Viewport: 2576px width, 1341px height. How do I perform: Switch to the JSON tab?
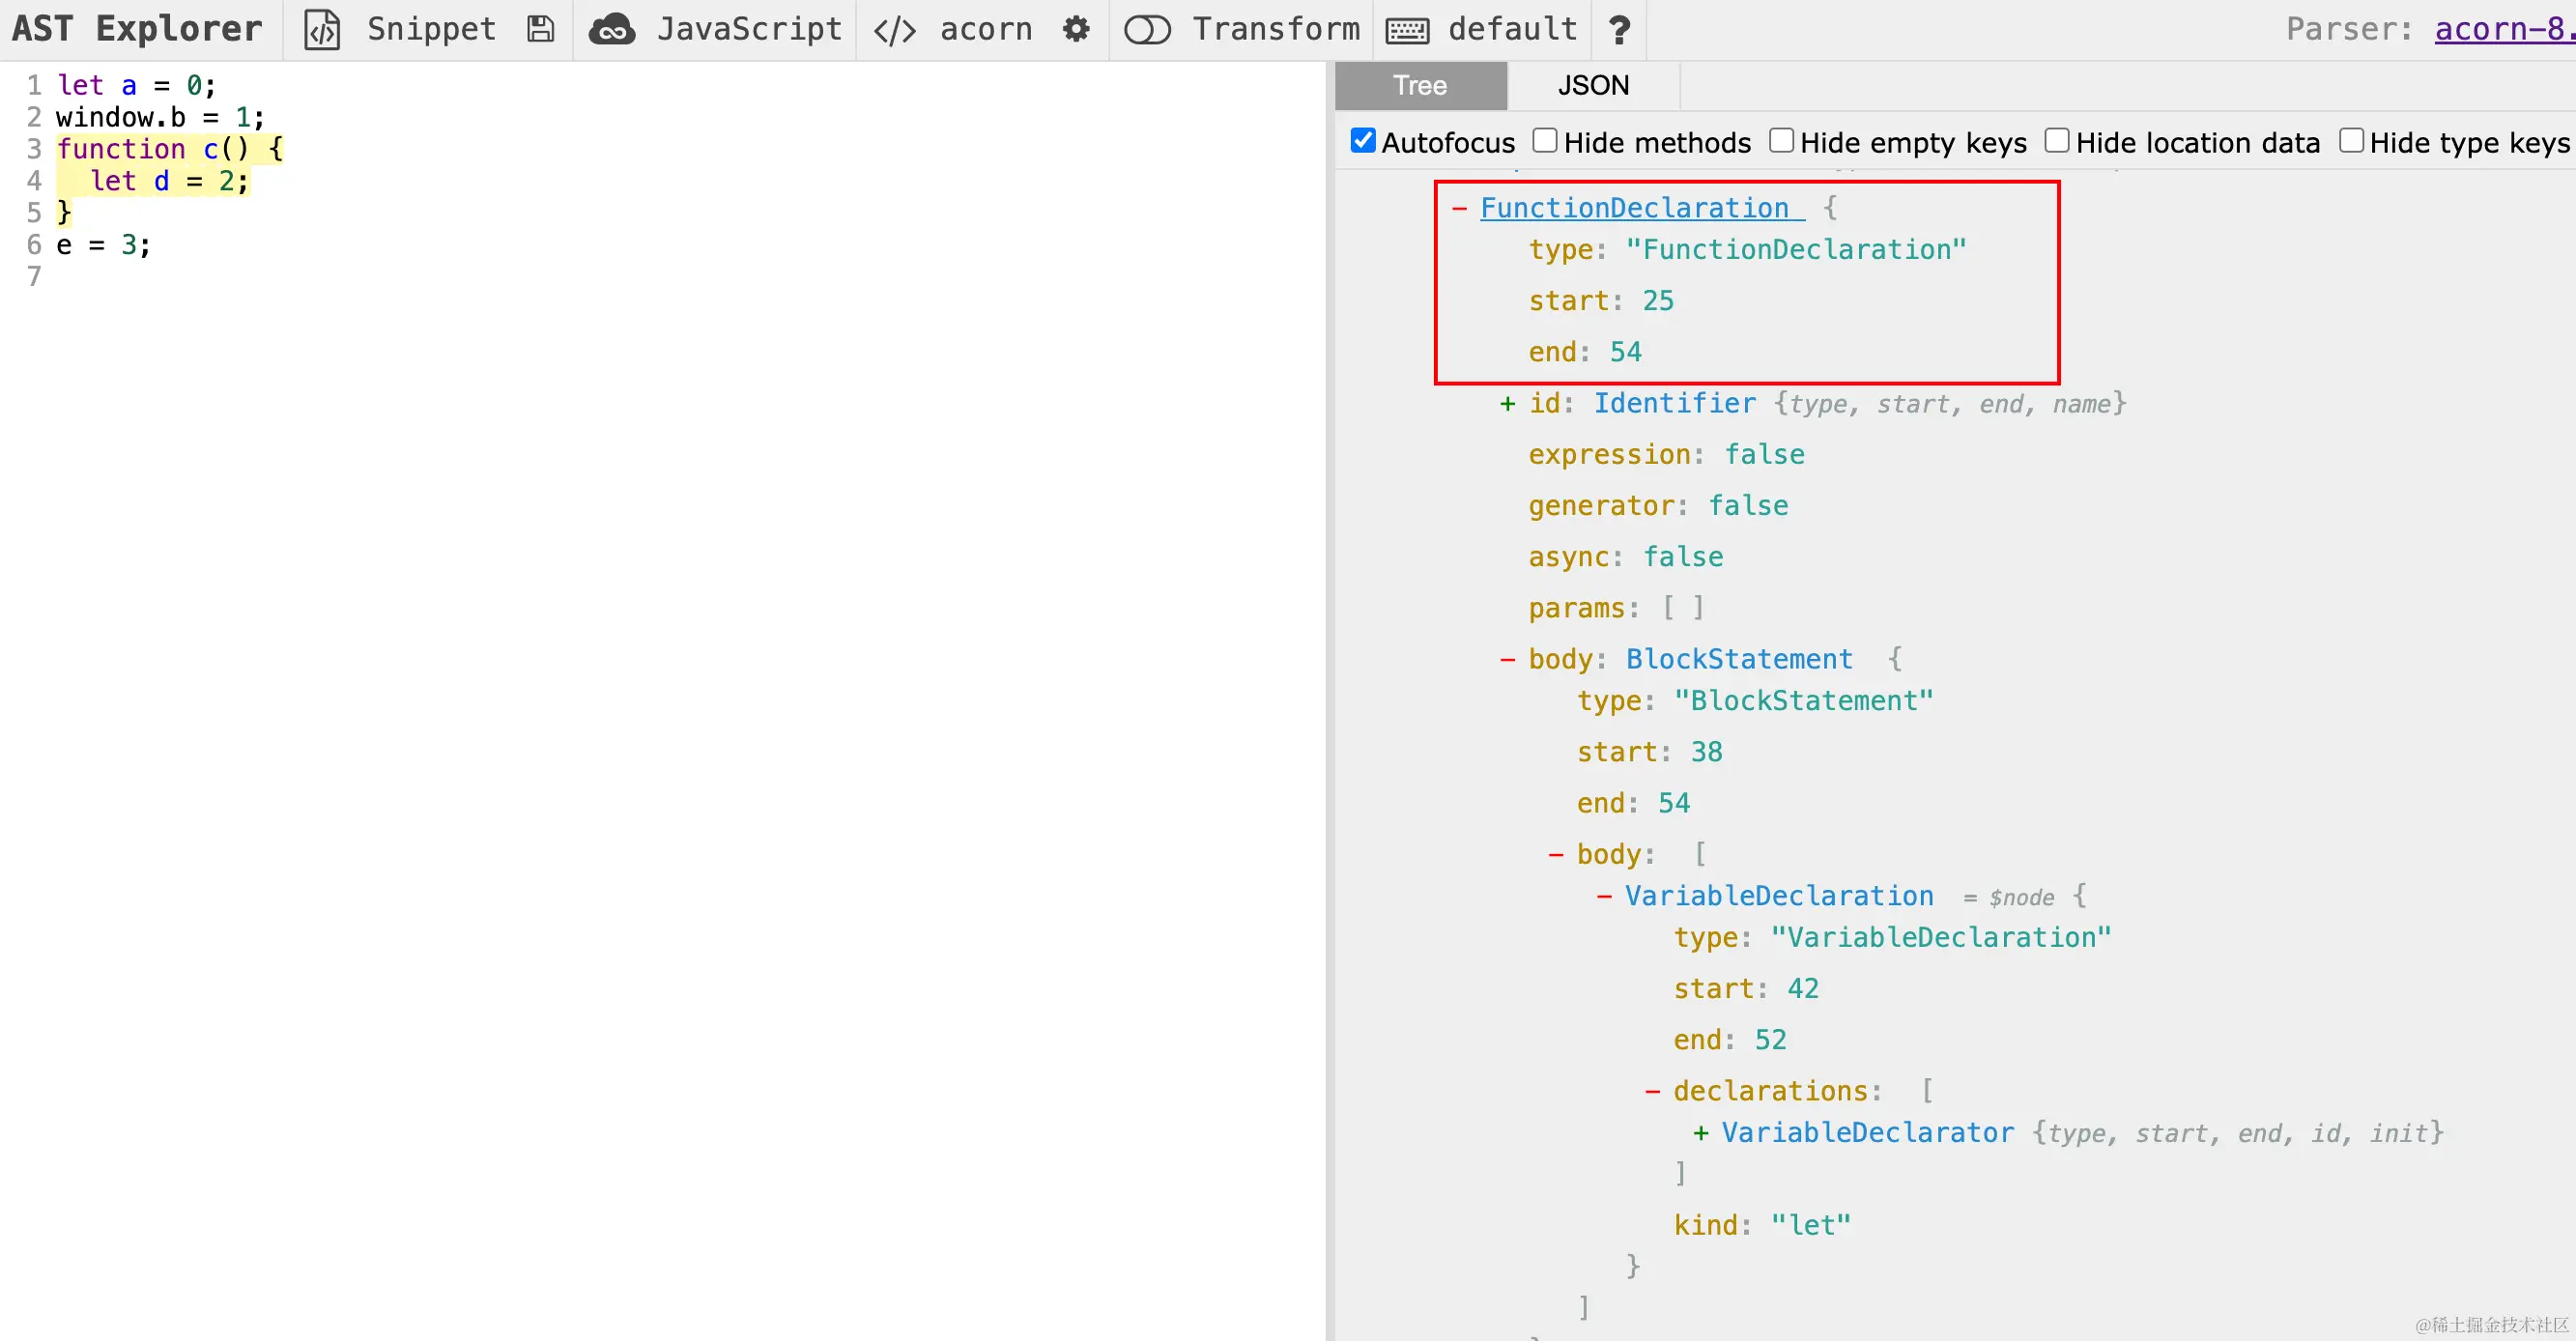click(1593, 86)
